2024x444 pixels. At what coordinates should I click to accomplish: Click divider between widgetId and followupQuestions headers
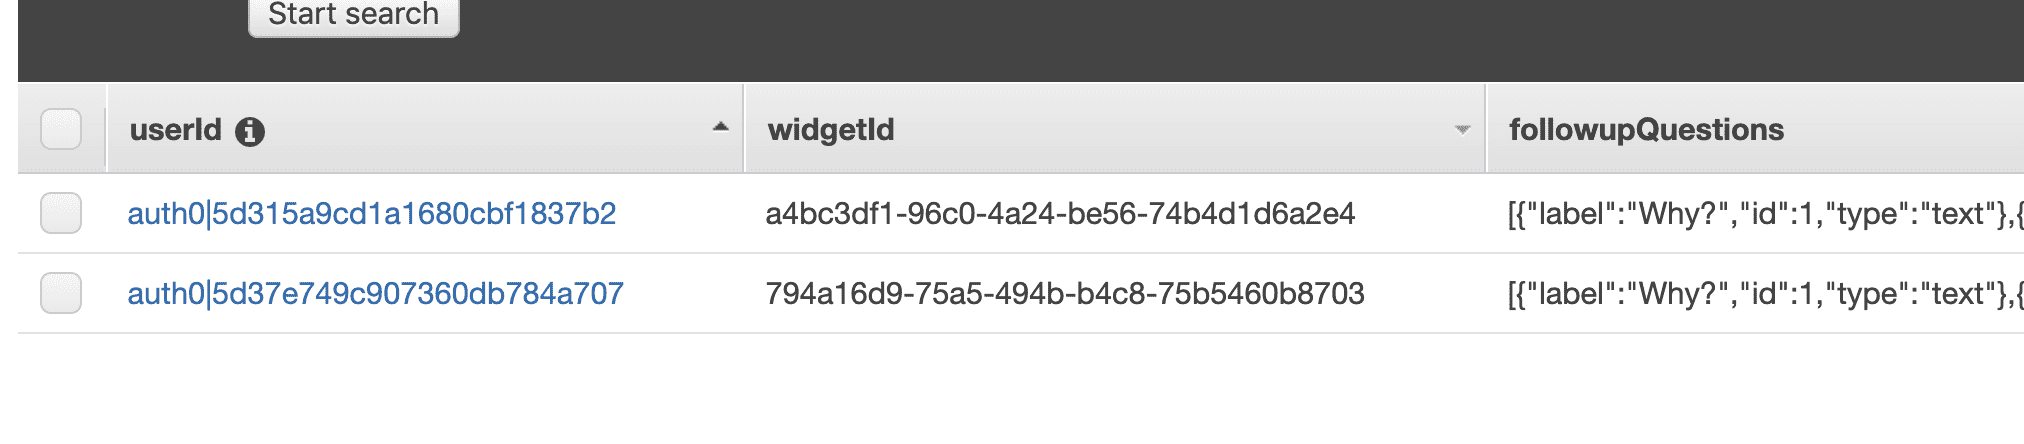[x=1486, y=130]
